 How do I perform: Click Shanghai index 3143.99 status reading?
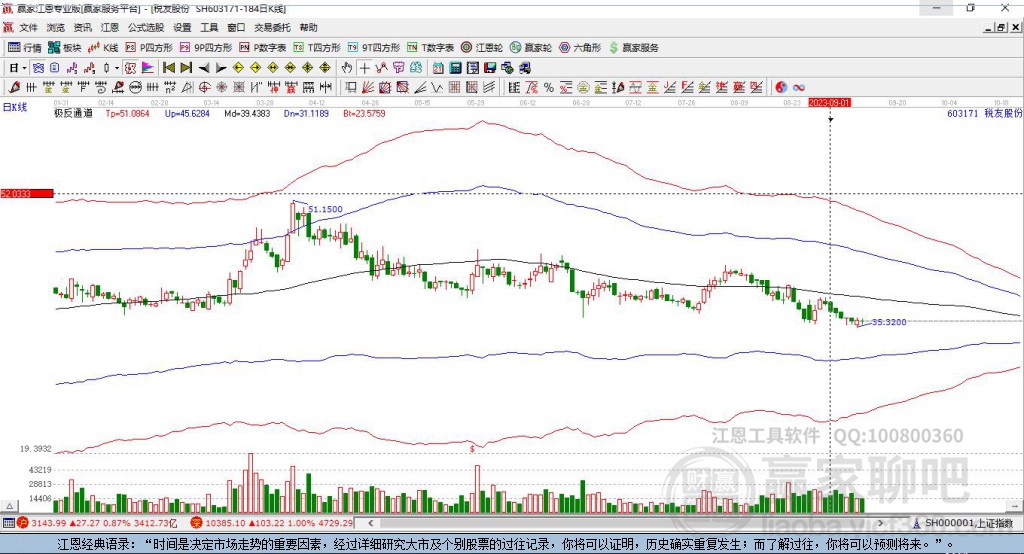[48, 523]
